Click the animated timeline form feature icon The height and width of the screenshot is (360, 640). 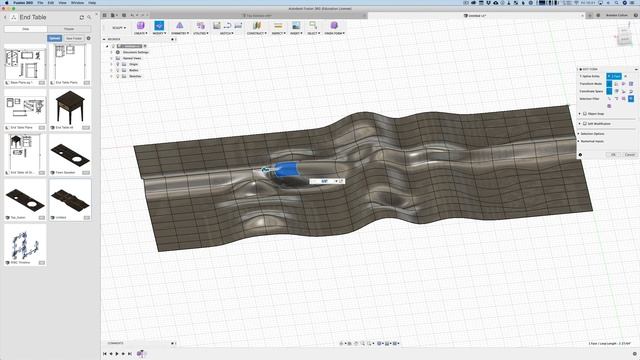click(141, 353)
